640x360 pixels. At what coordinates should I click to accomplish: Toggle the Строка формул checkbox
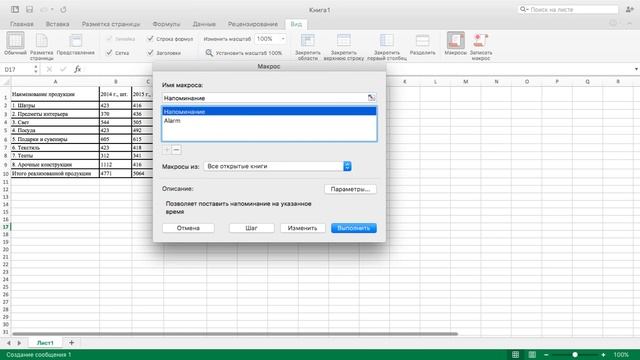151,39
